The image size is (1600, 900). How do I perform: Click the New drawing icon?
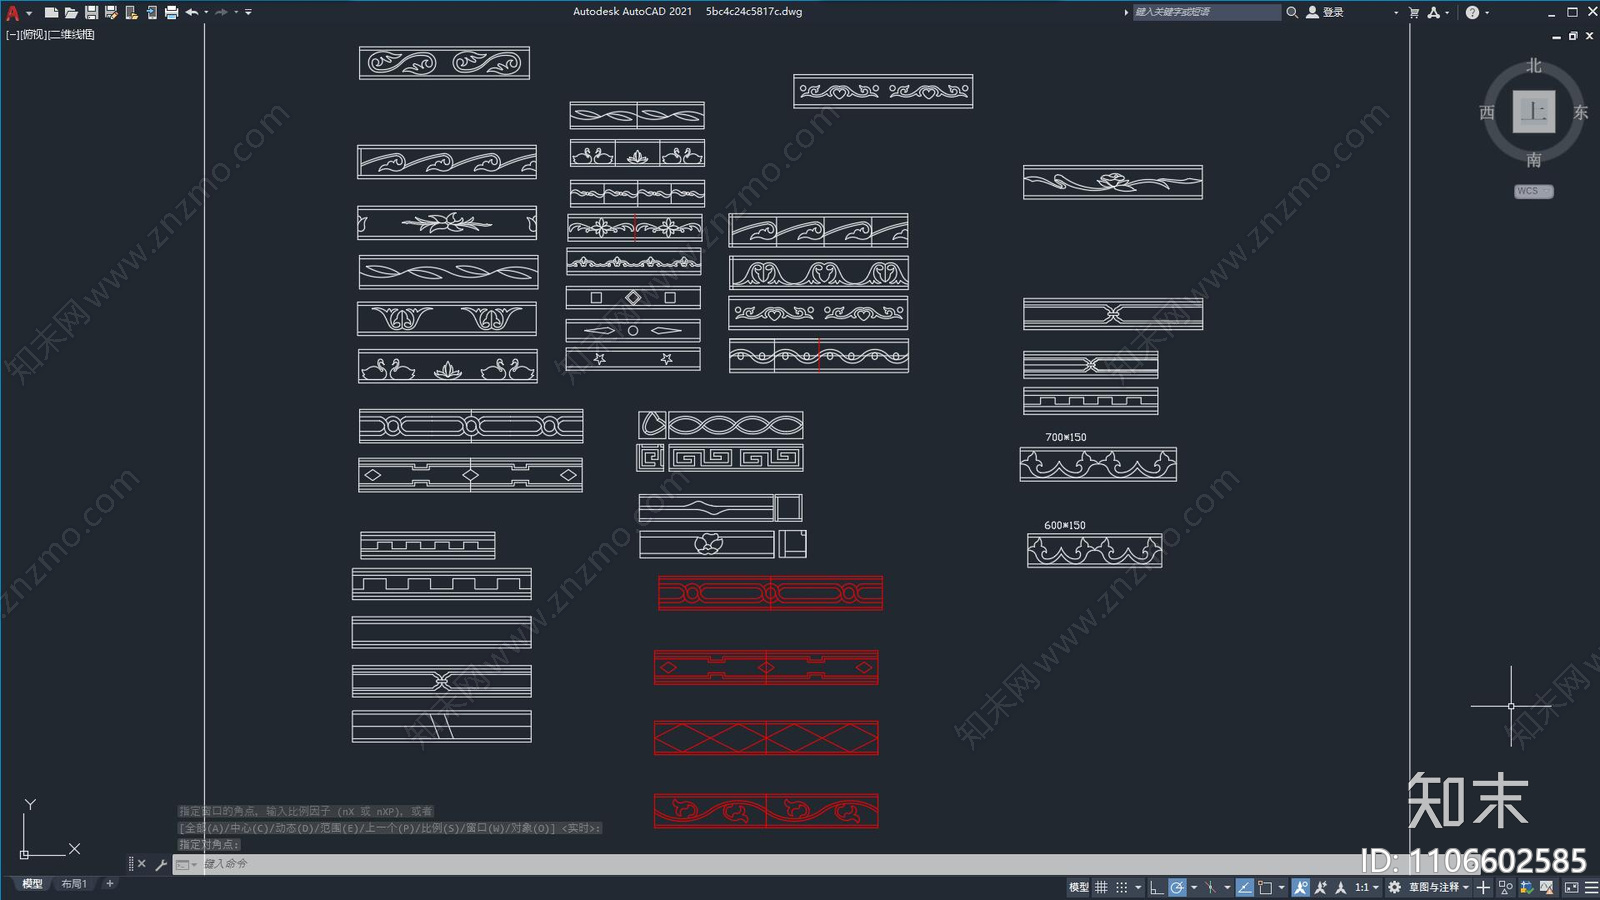[x=51, y=12]
